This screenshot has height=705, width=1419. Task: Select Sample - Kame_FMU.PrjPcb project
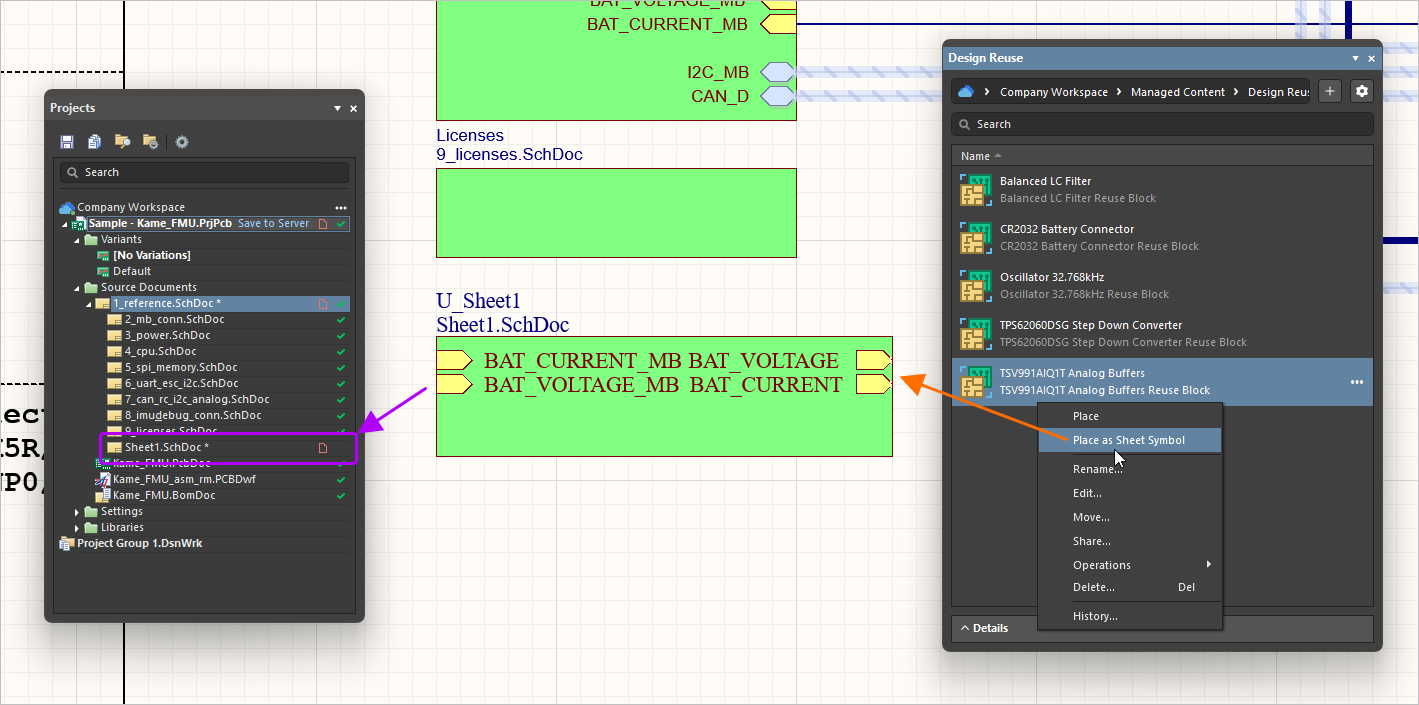pos(160,223)
